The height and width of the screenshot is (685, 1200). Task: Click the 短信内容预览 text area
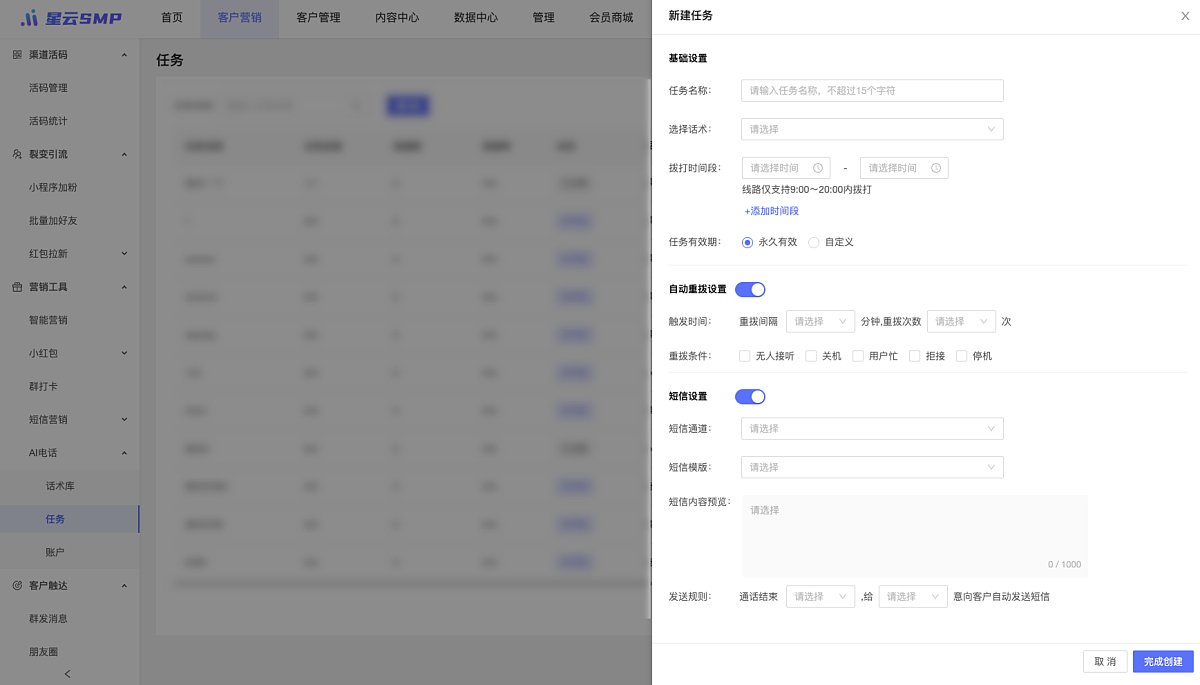pos(915,536)
